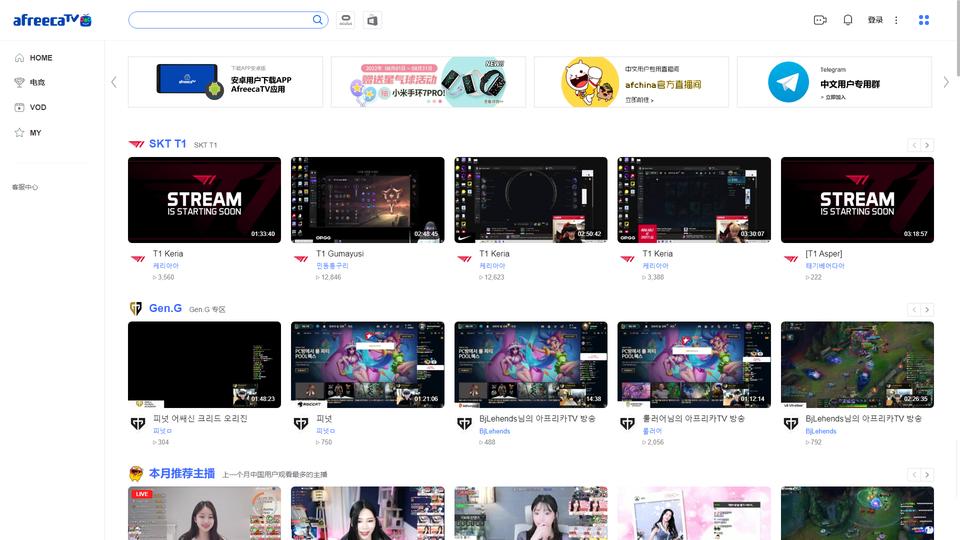Play Gen.G video lasting 01:12:14
The width and height of the screenshot is (960, 540).
[694, 364]
